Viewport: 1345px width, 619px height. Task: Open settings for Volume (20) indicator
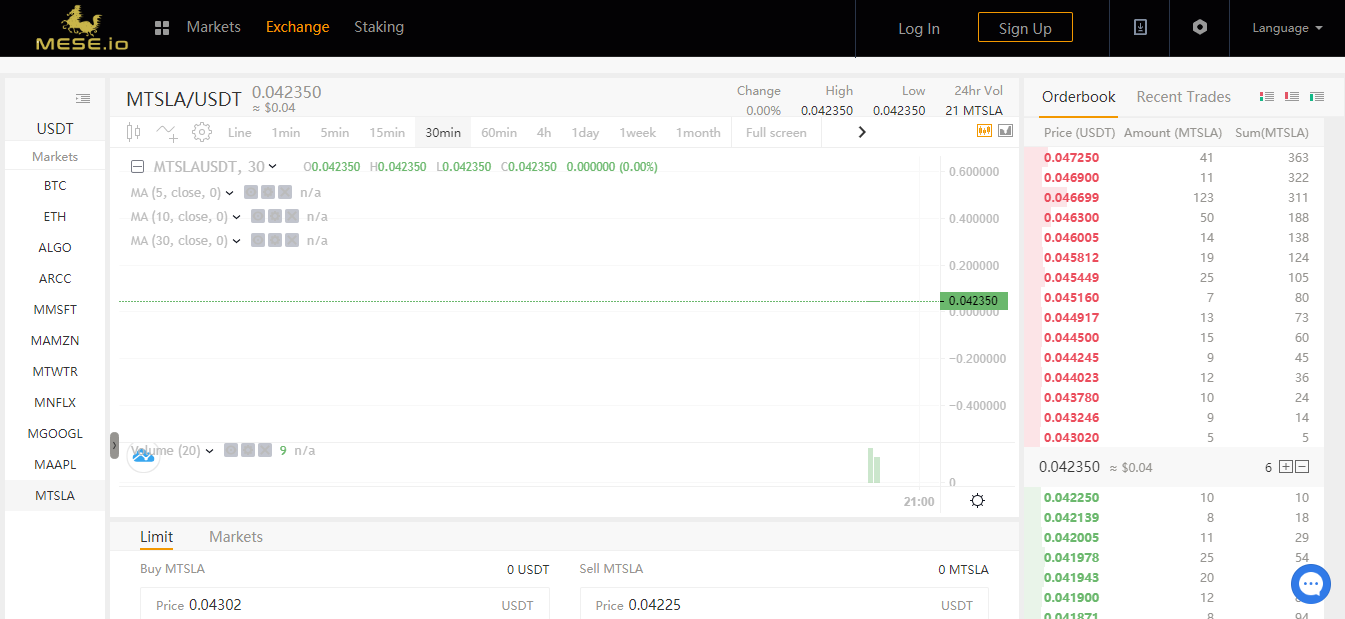248,450
